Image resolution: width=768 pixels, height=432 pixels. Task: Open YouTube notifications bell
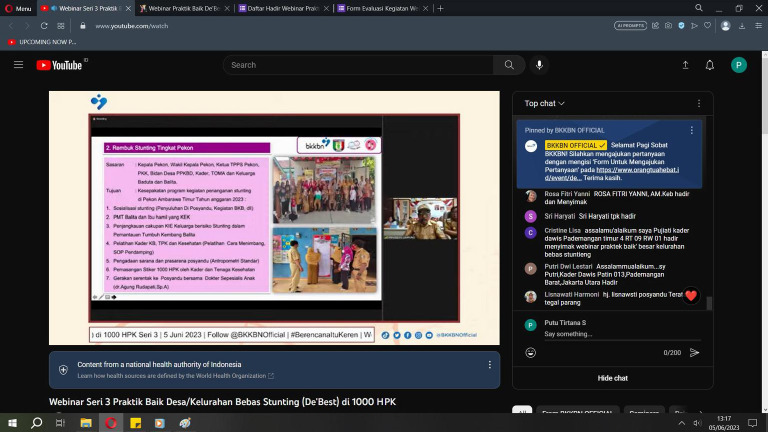(x=709, y=65)
